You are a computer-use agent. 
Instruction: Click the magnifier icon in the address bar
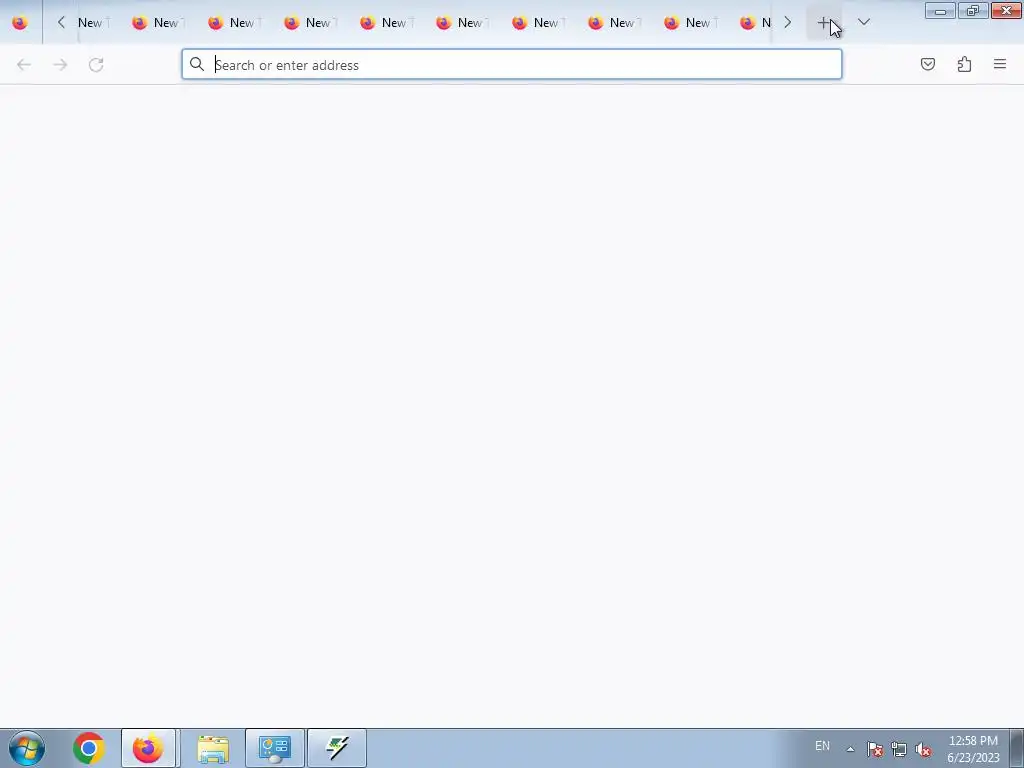(197, 64)
